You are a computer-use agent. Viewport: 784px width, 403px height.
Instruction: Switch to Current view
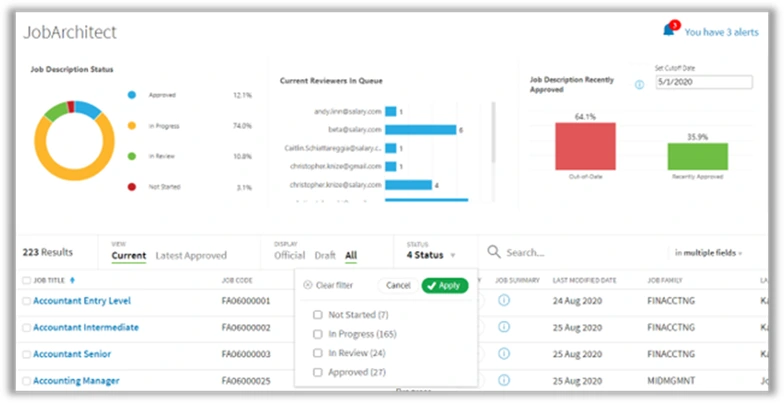128,256
